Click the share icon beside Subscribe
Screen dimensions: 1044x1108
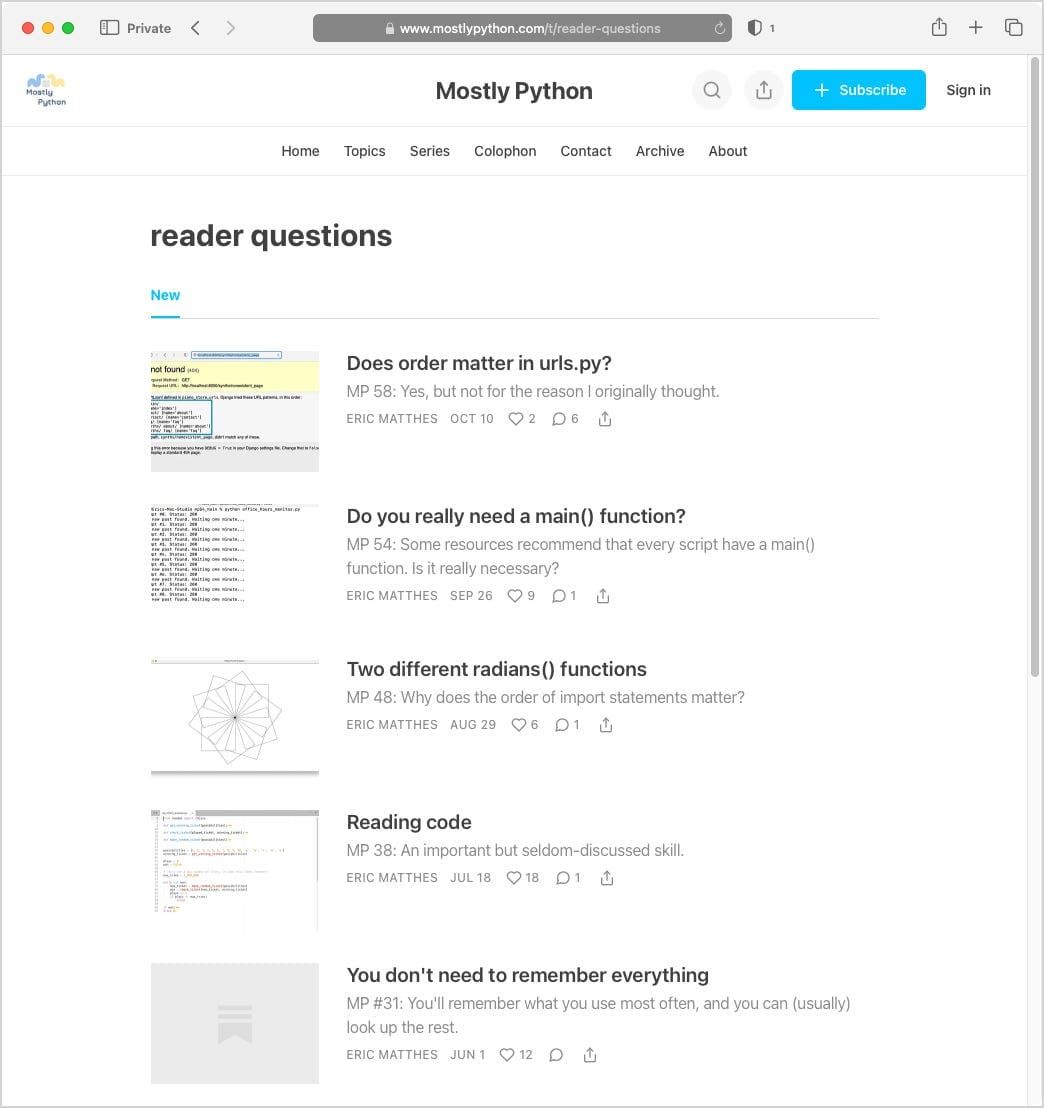(x=763, y=90)
